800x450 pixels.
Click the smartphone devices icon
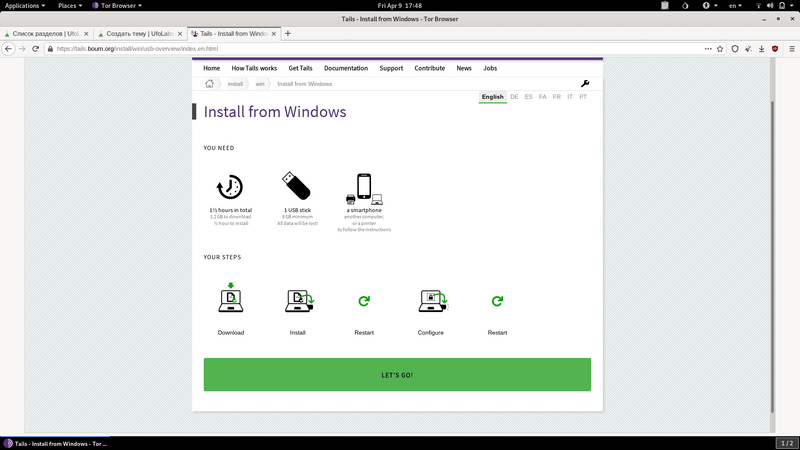364,189
